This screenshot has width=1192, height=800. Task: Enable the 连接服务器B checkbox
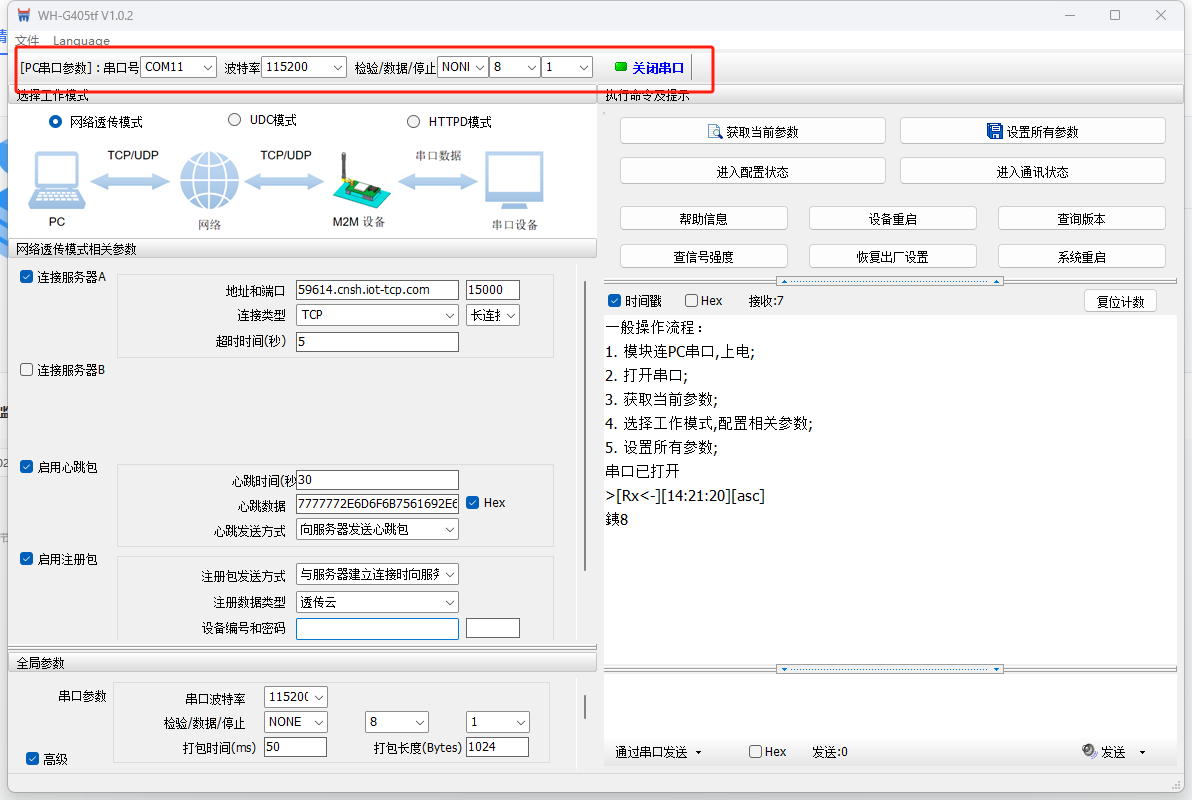pyautogui.click(x=27, y=370)
